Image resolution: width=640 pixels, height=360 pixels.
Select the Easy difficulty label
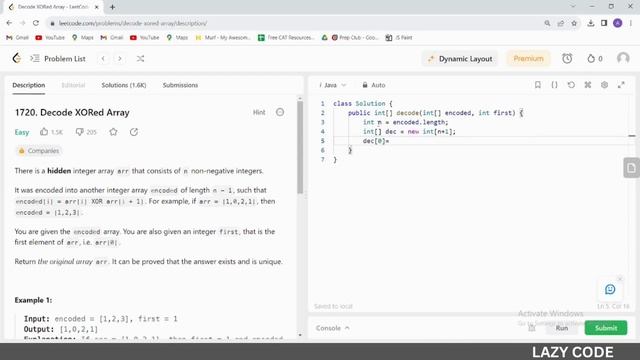pos(22,132)
